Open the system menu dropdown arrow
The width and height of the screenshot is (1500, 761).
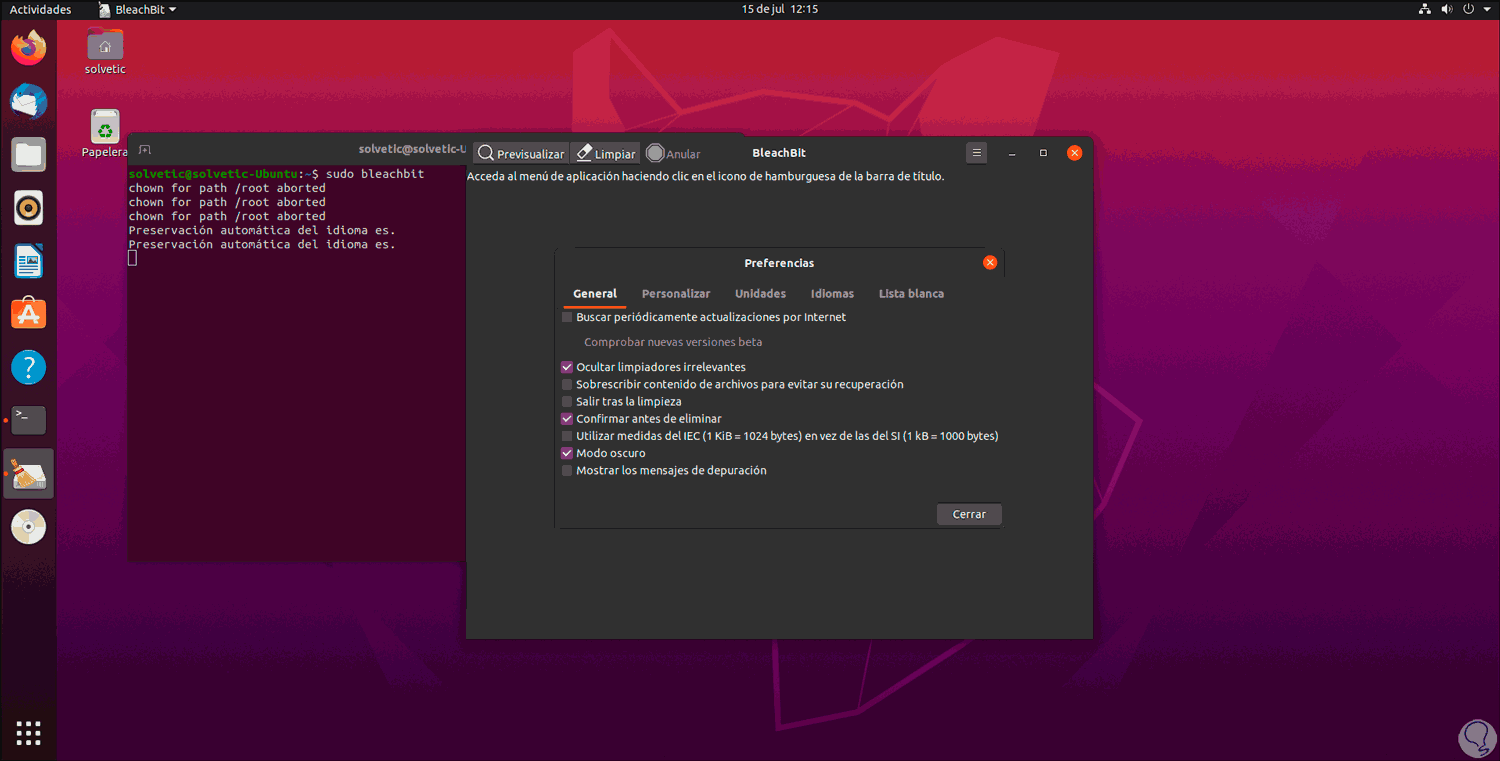(1486, 9)
